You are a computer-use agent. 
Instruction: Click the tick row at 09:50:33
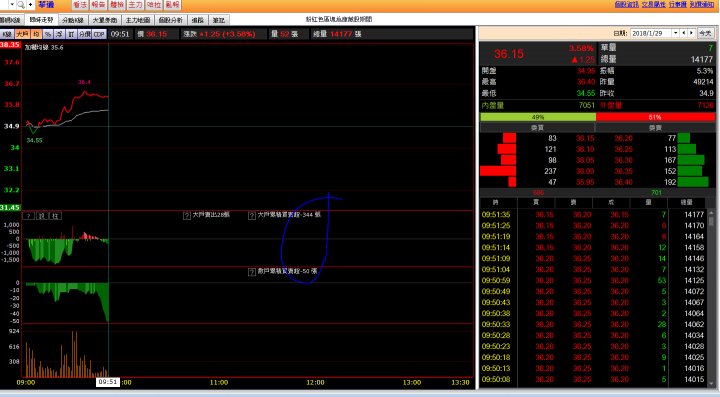(593, 324)
